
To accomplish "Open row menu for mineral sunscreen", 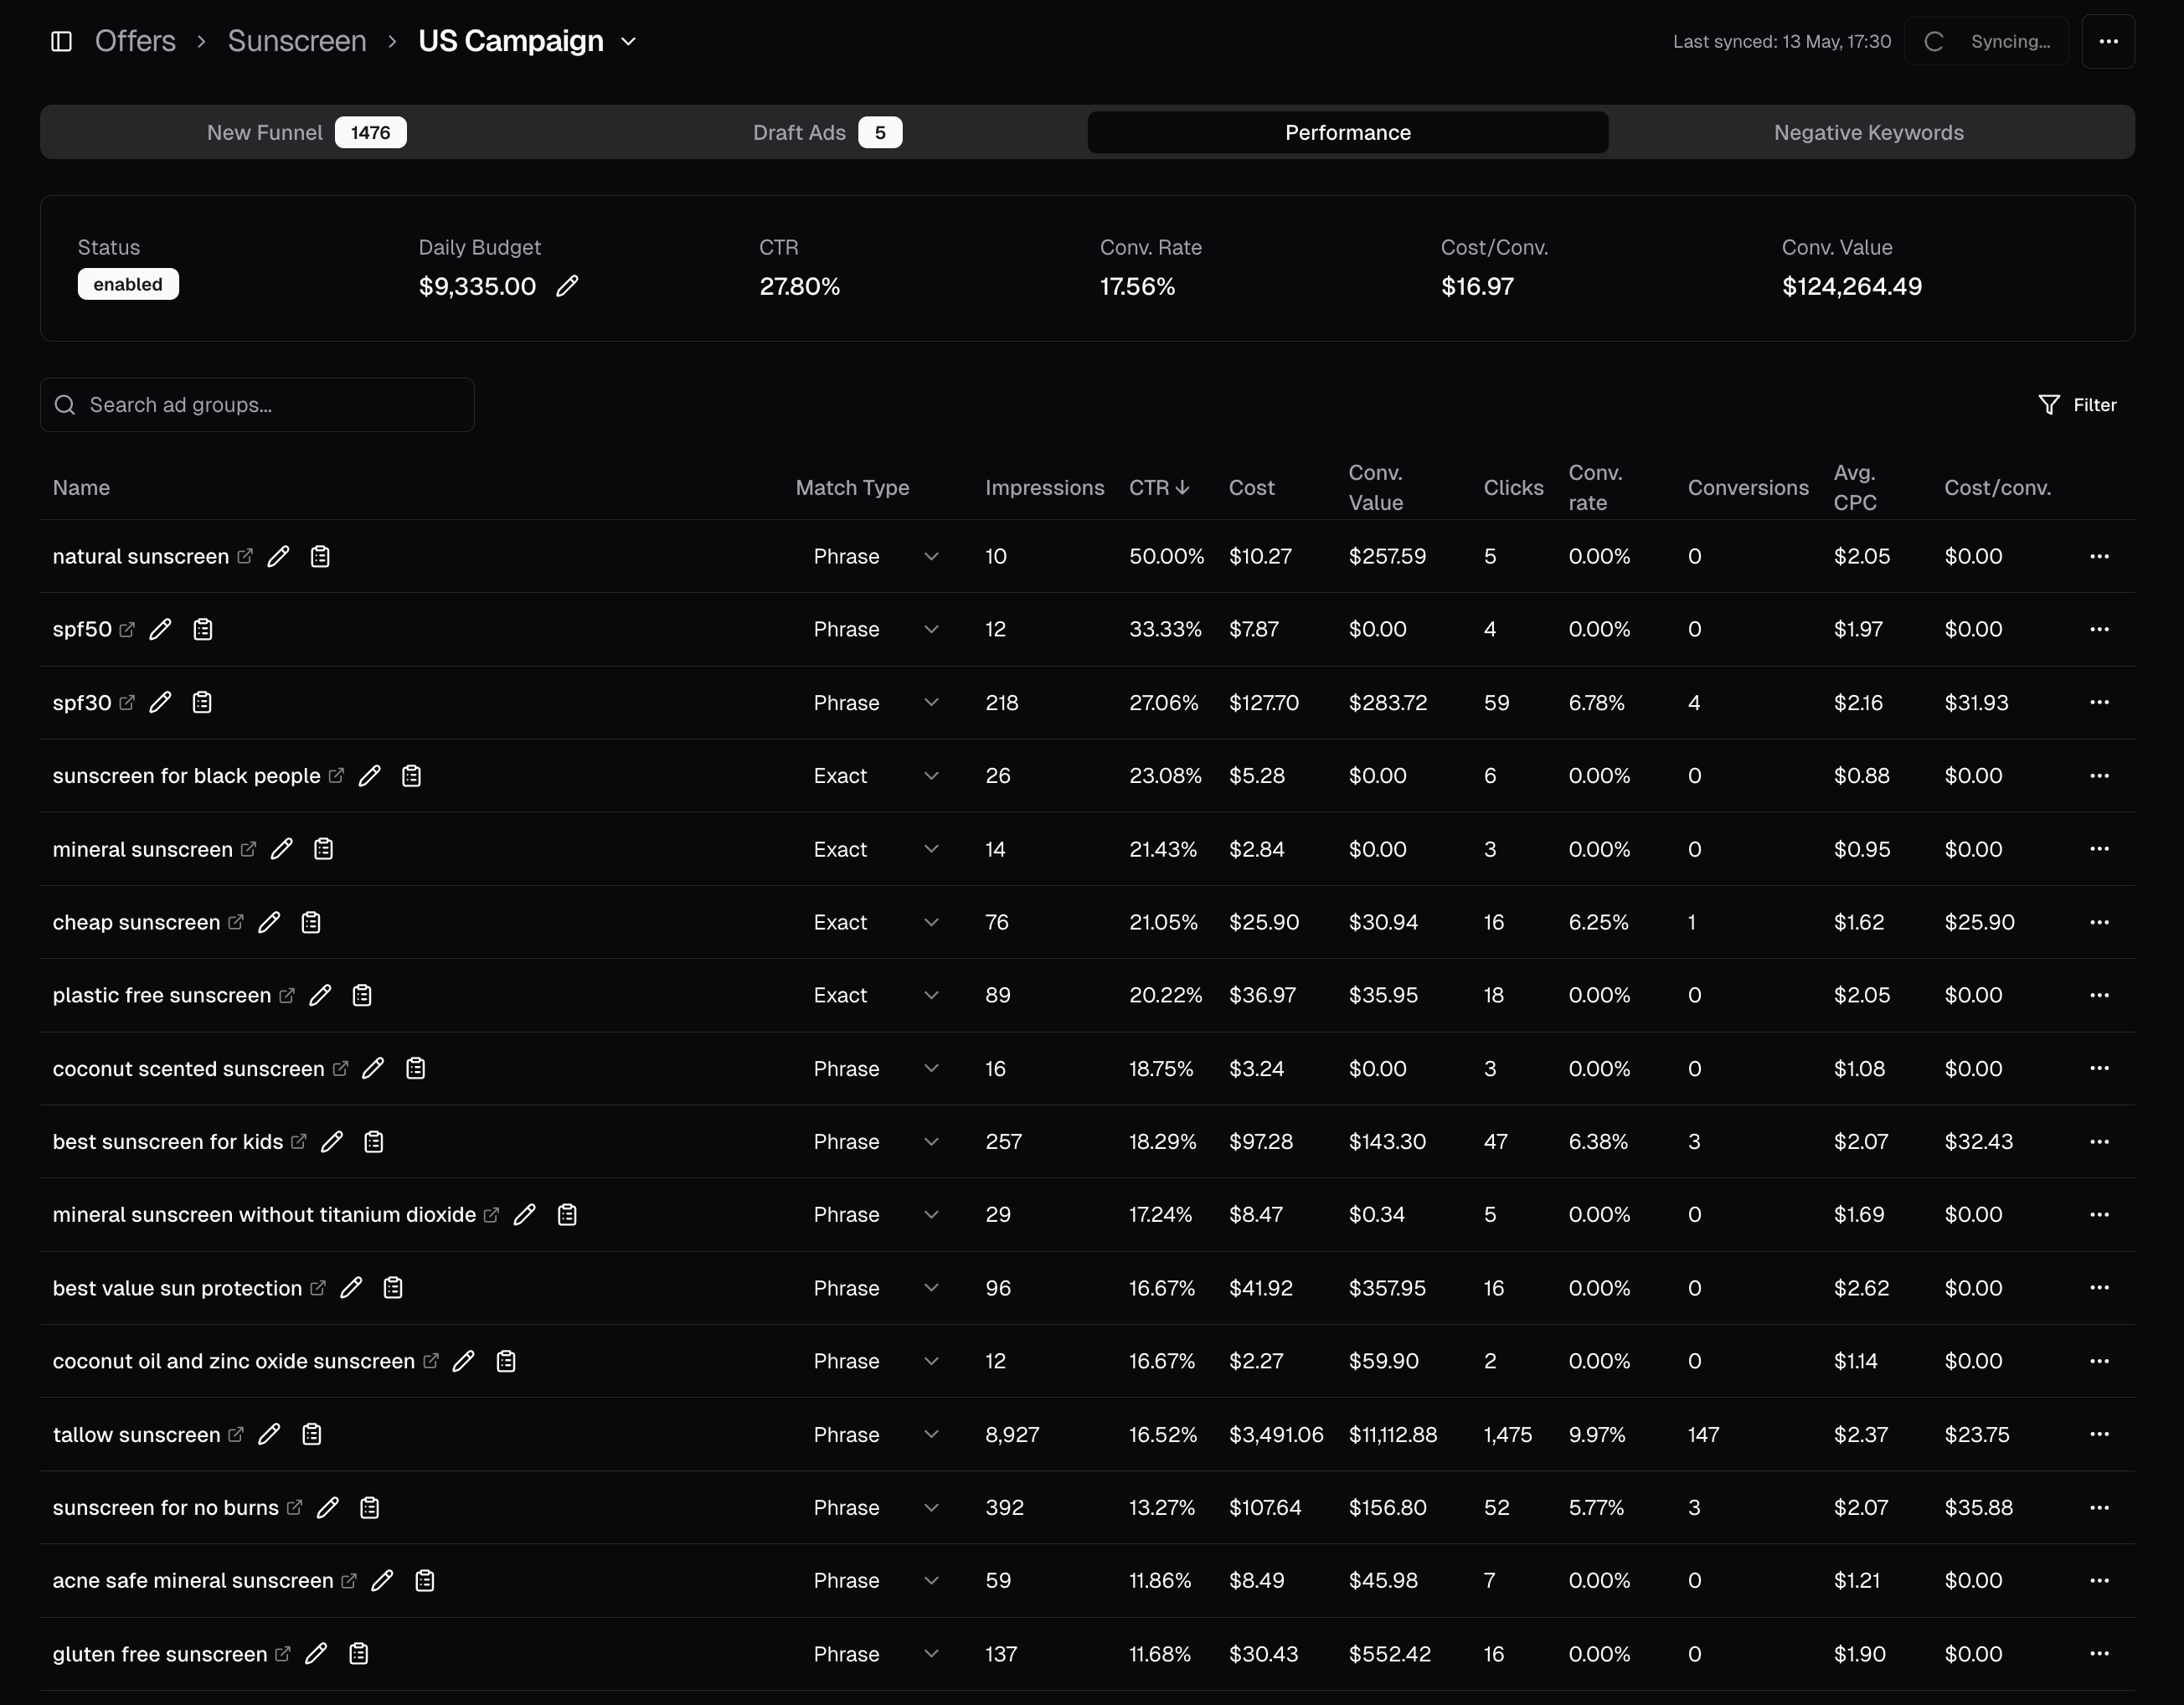I will 2099,849.
